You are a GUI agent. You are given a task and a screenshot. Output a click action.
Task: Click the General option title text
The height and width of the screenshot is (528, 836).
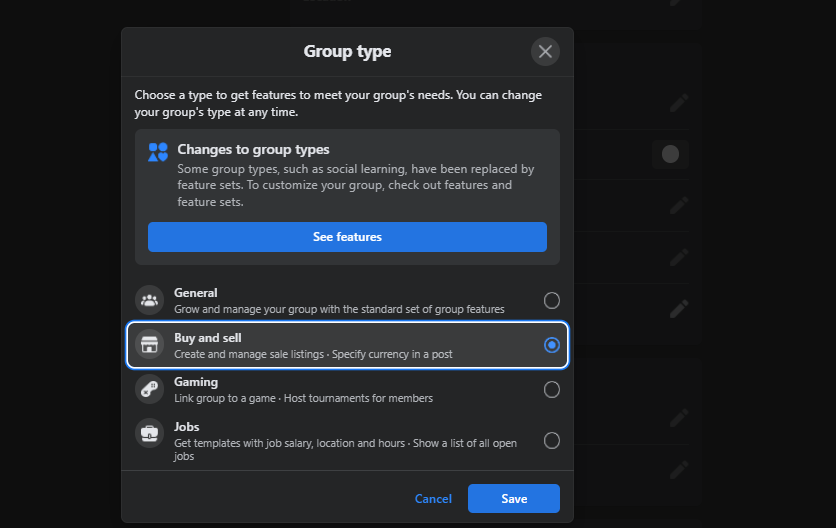196,293
